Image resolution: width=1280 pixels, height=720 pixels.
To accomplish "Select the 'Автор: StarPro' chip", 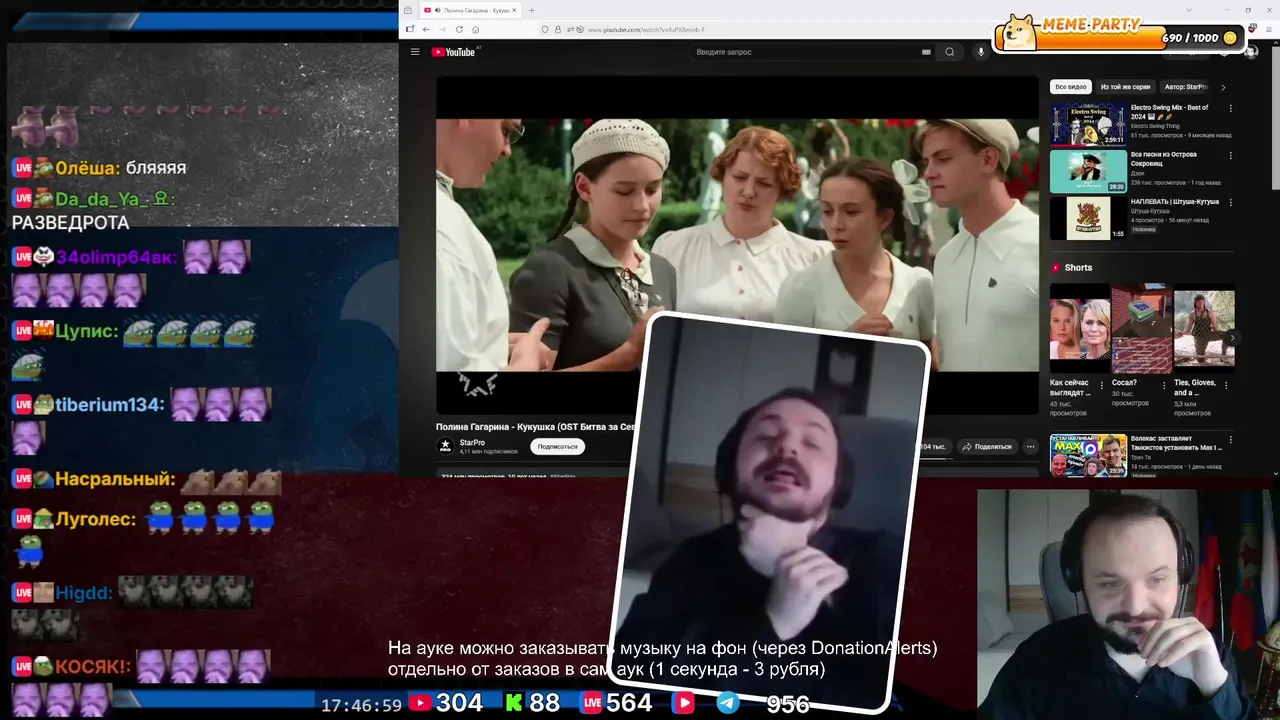I will 1186,87.
